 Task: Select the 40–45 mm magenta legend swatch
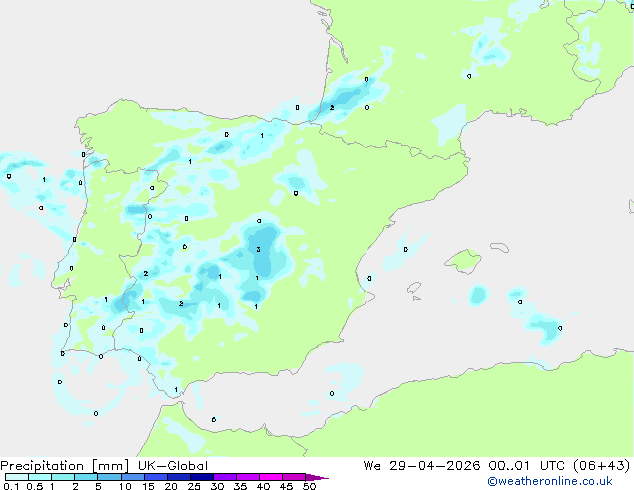[271, 477]
